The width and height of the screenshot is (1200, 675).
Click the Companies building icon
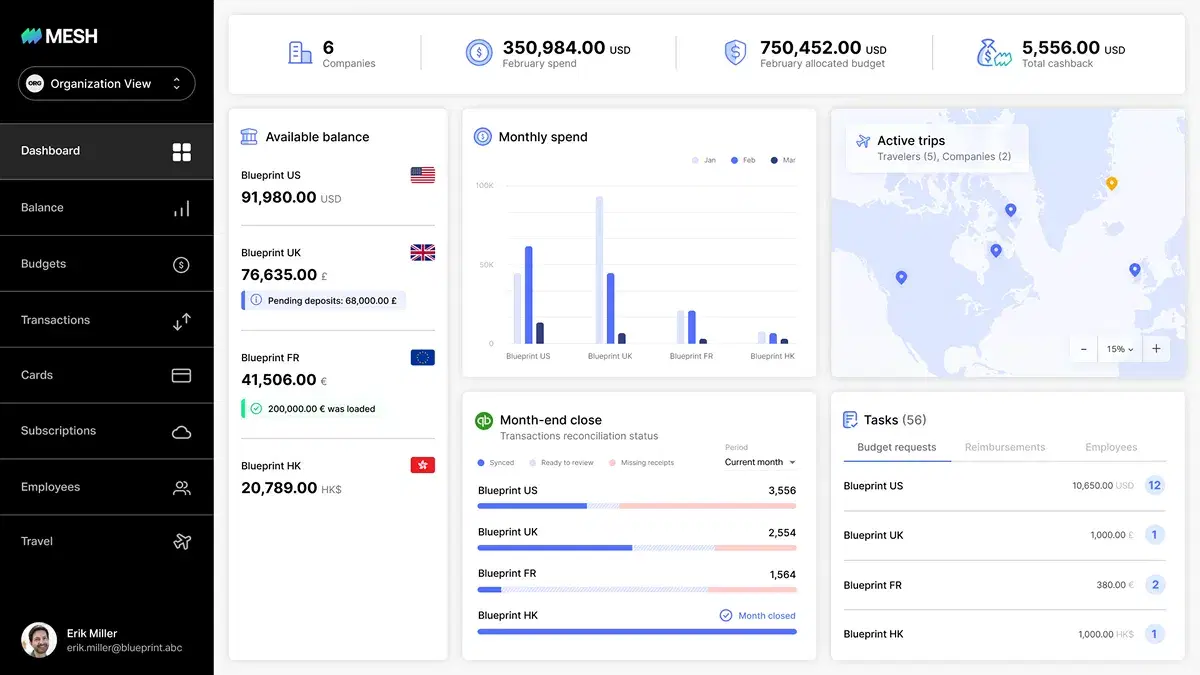[x=300, y=53]
